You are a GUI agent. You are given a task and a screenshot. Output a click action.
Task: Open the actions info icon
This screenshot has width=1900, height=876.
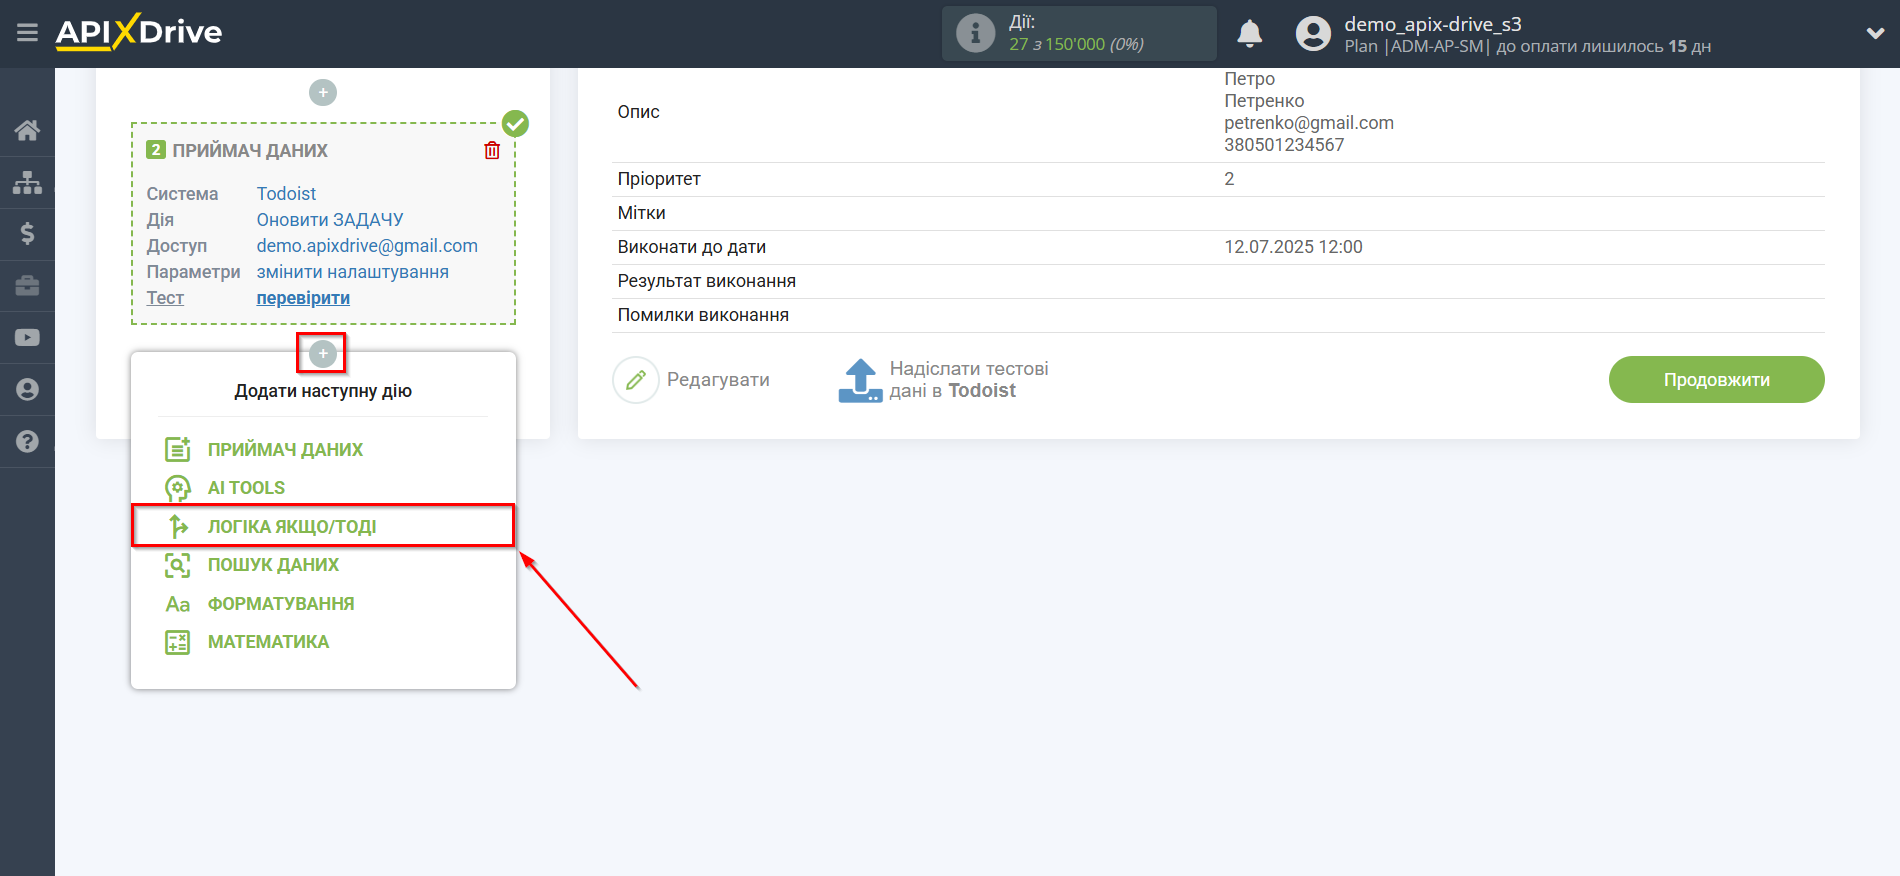(975, 33)
